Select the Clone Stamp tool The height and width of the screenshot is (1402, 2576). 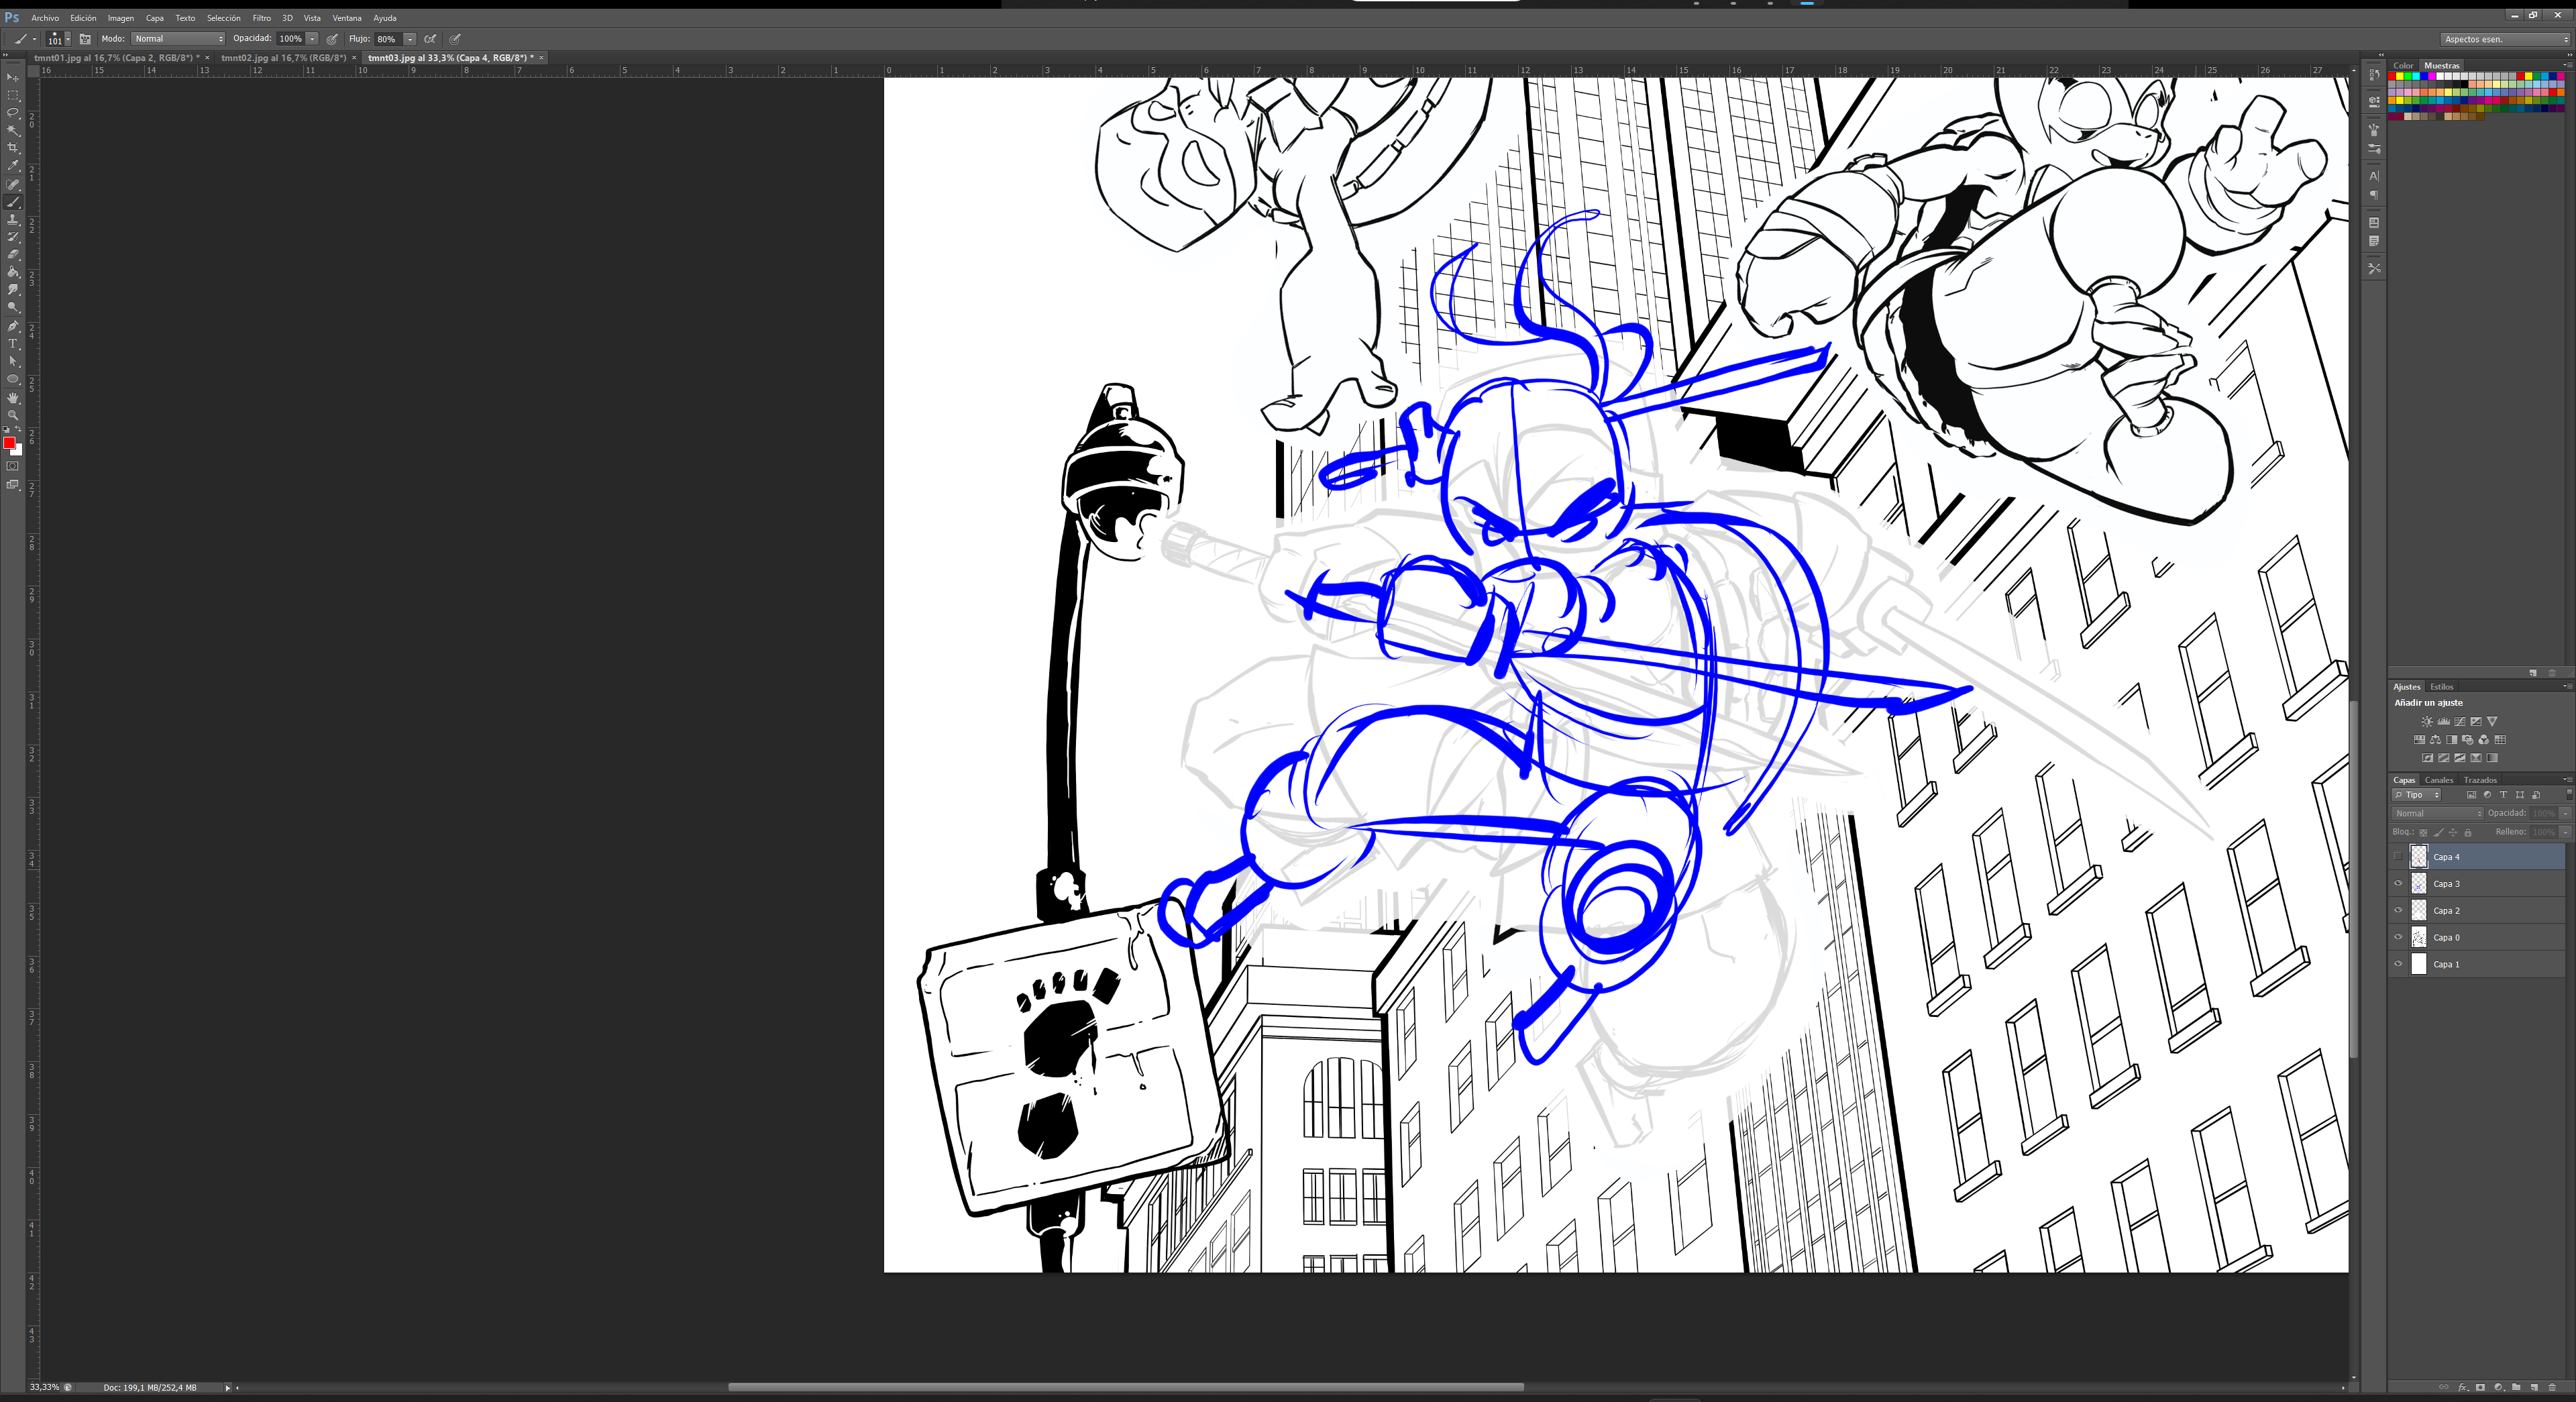click(x=13, y=220)
